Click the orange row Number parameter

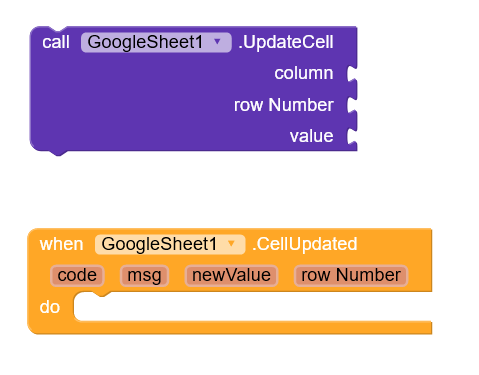(x=351, y=276)
